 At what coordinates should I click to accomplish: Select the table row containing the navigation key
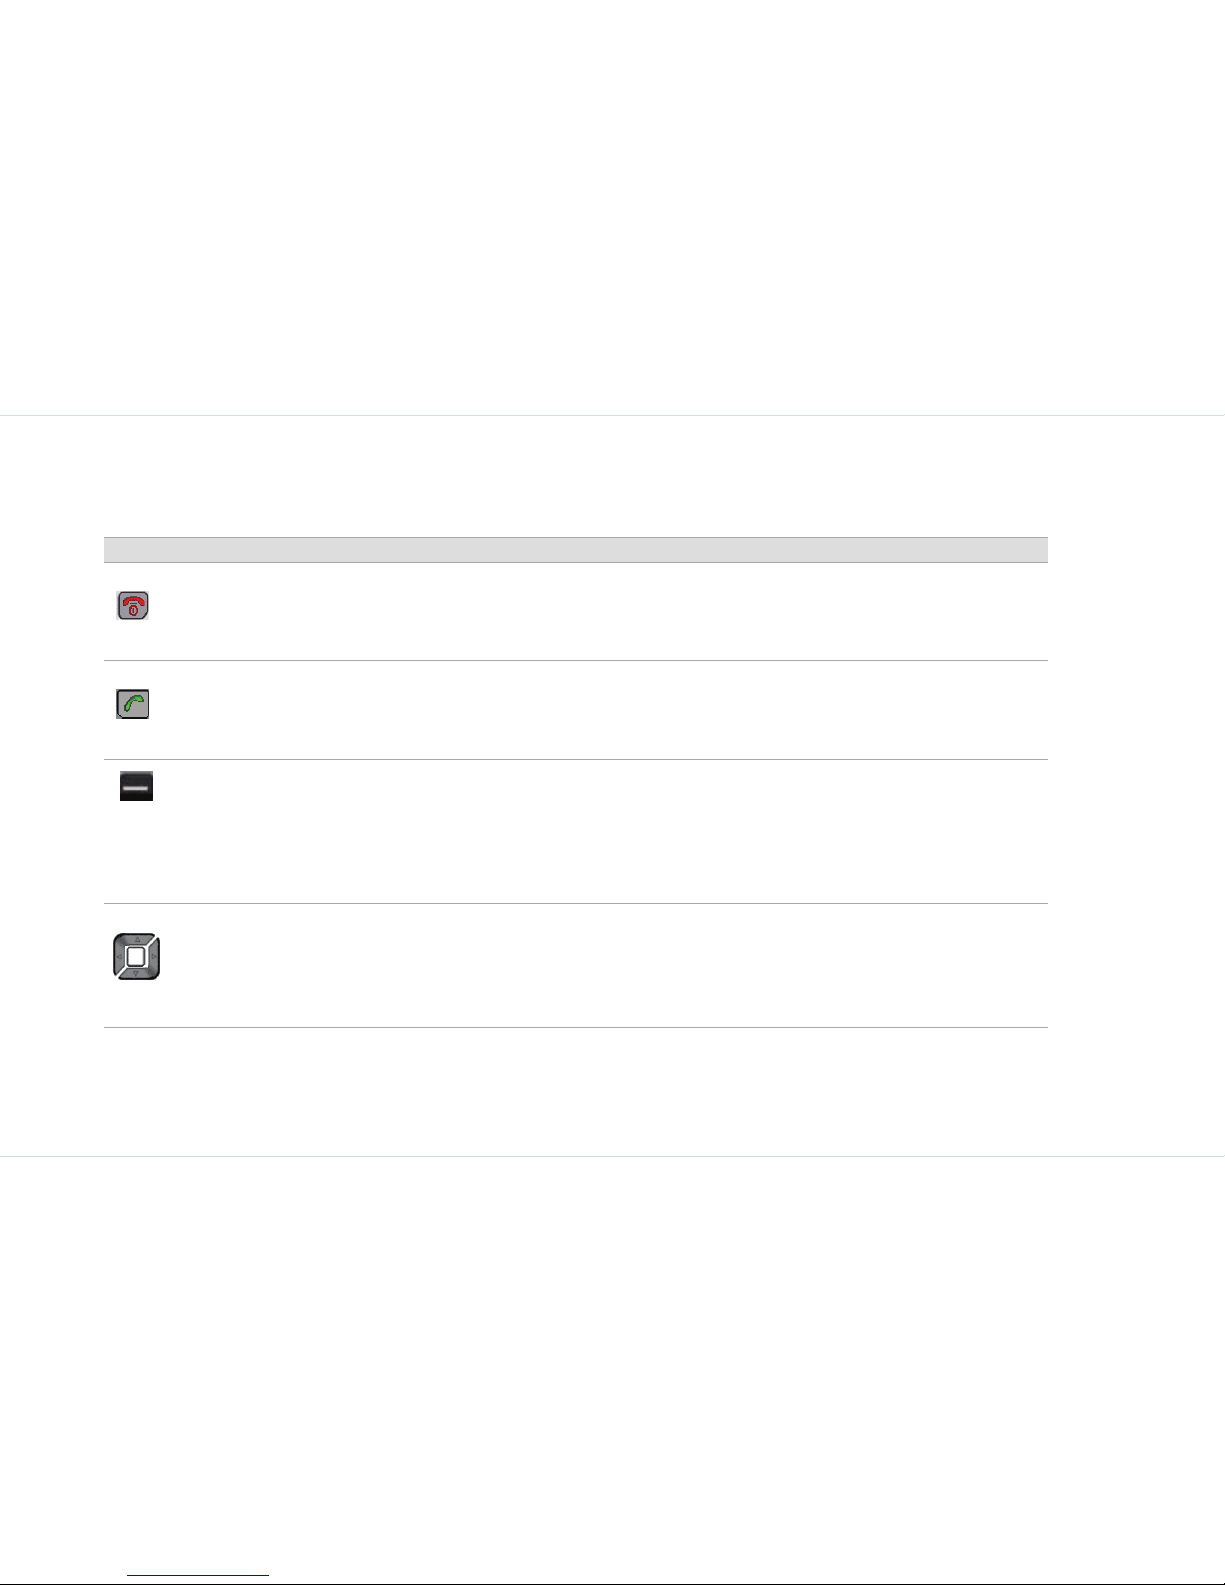(x=576, y=966)
